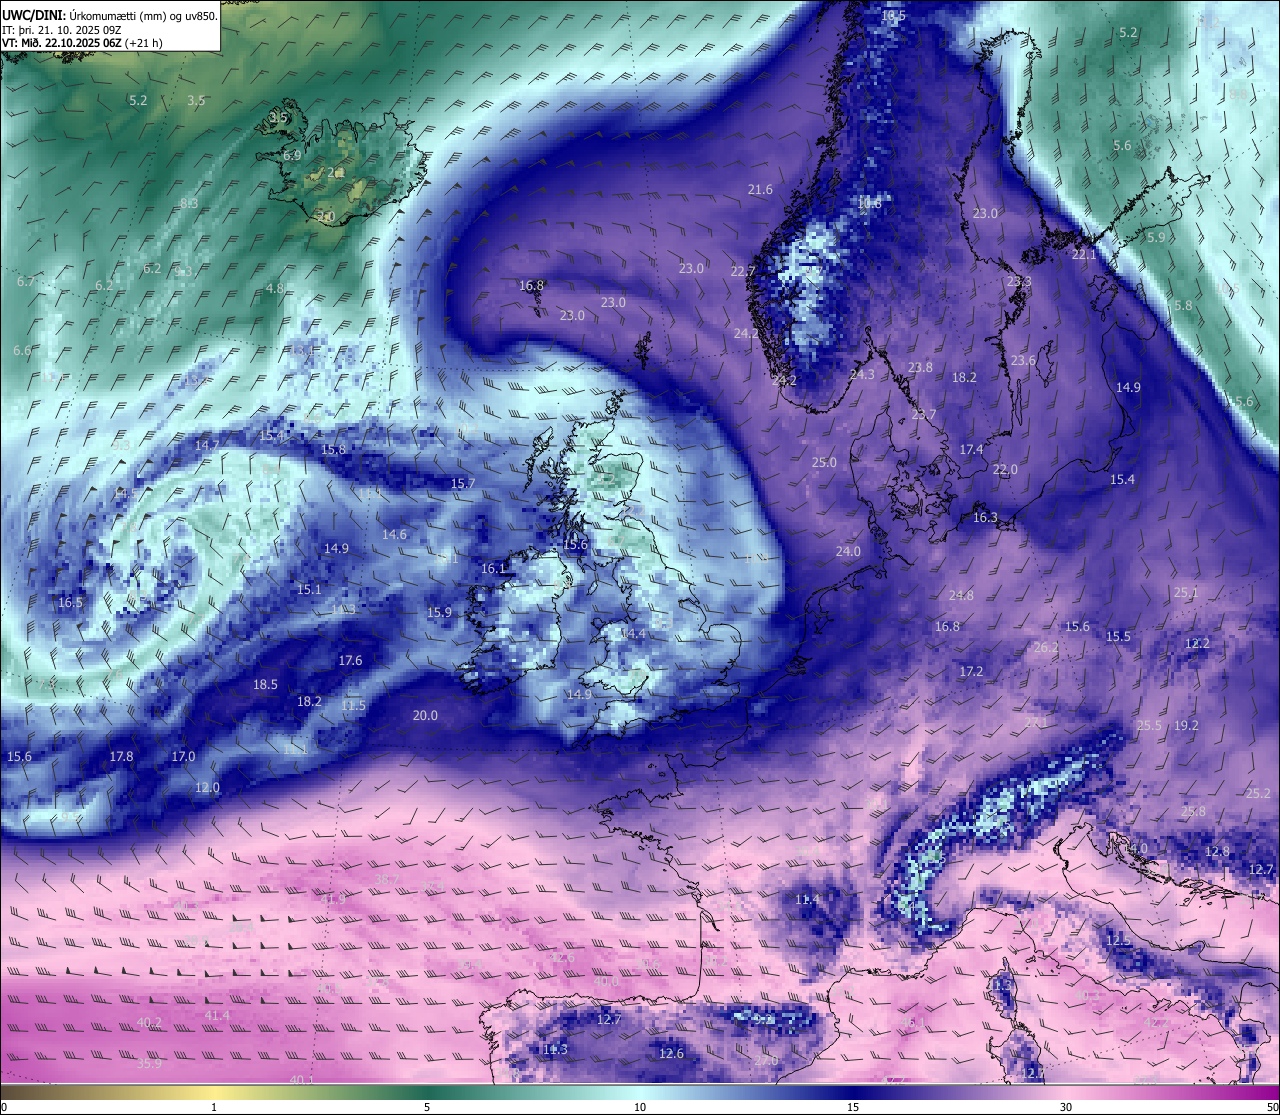Click the 23.3 value over the Baltic

[x=1019, y=282]
